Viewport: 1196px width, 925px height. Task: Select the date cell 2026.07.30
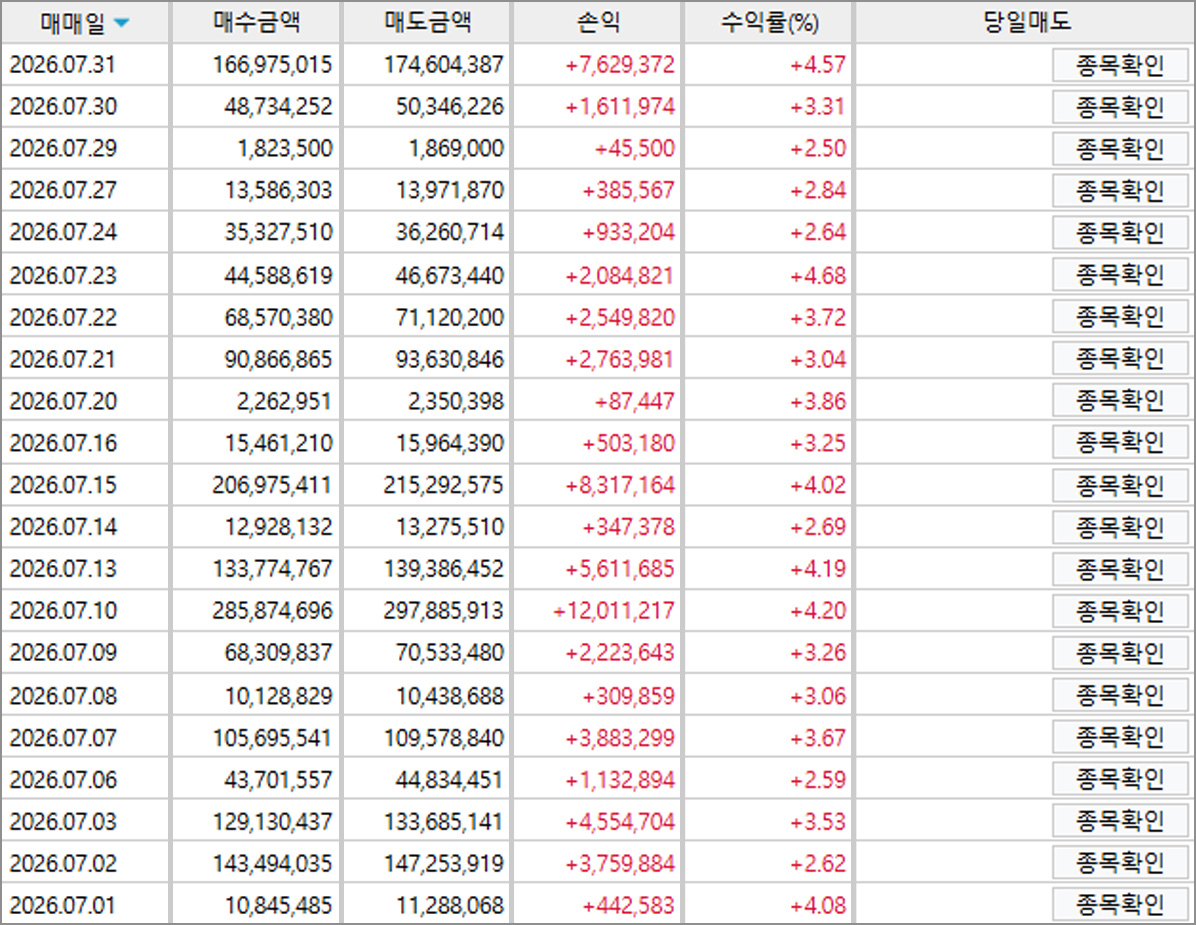point(63,107)
